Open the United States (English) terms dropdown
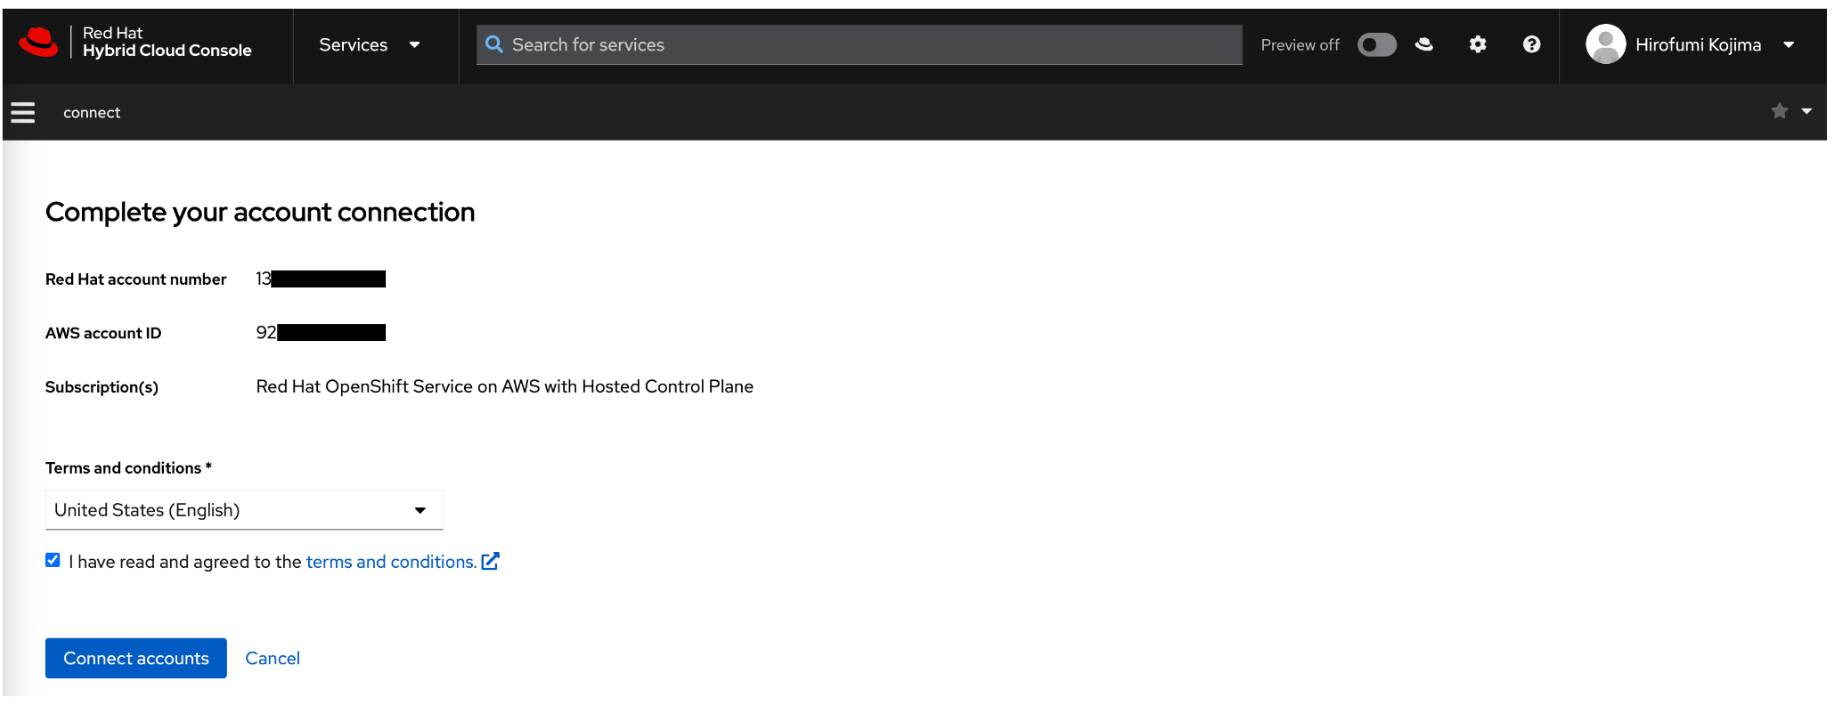This screenshot has height=702, width=1840. pos(244,510)
